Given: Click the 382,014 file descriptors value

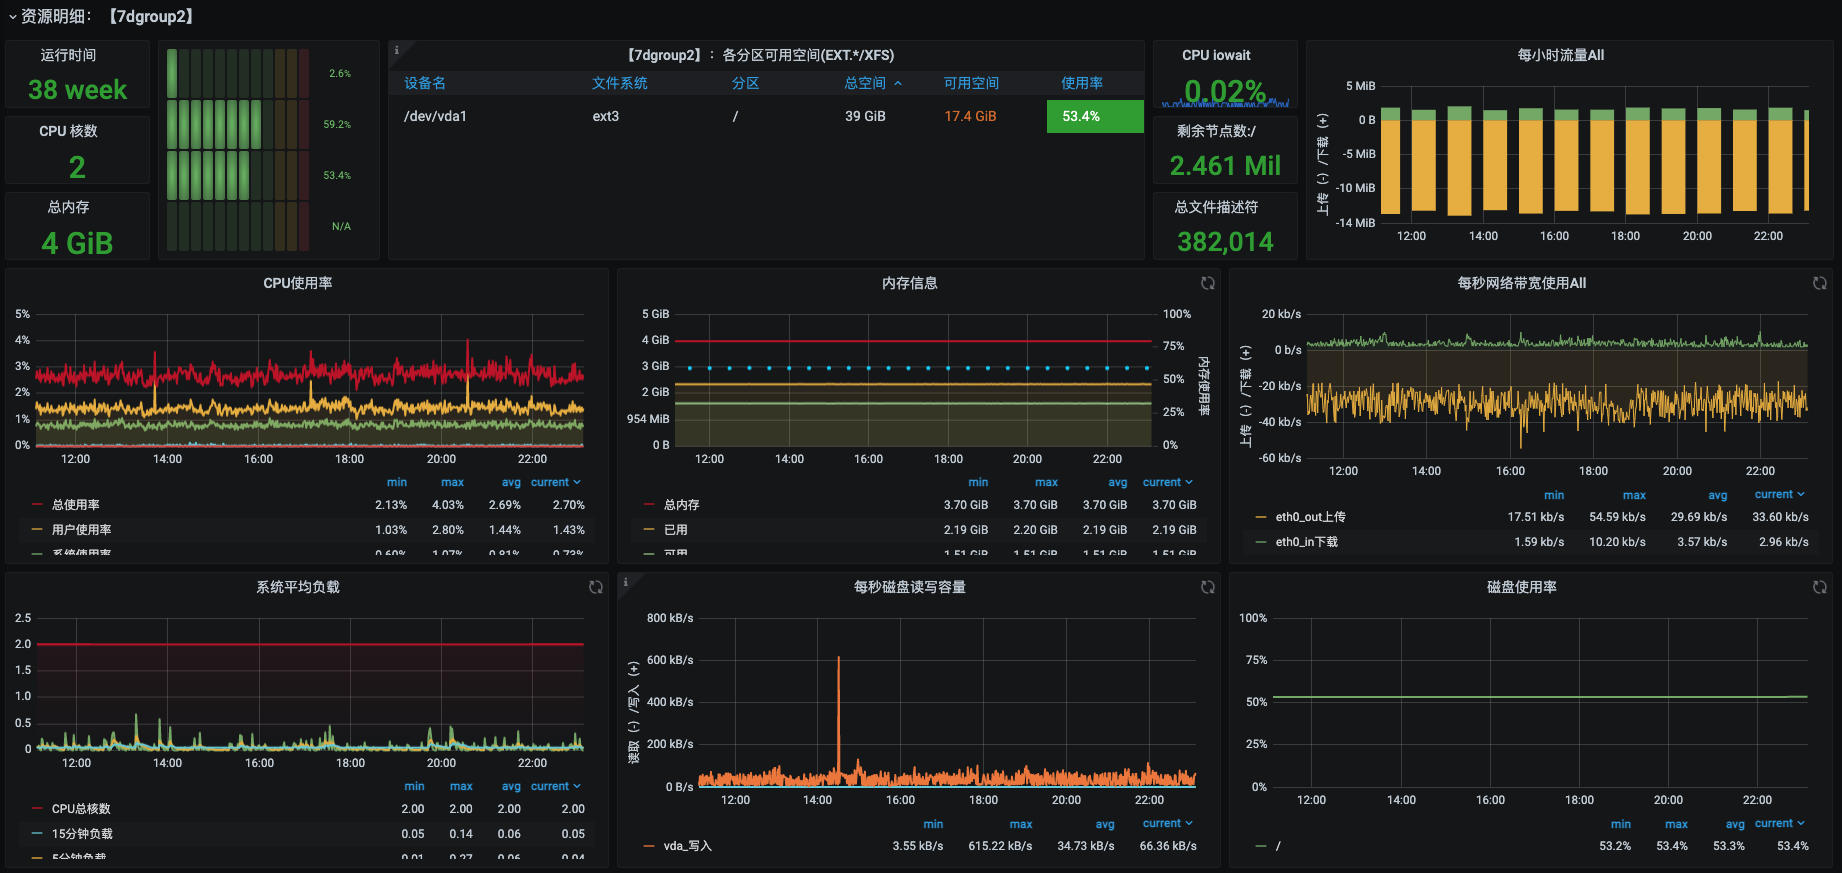Looking at the screenshot, I should pyautogui.click(x=1225, y=242).
